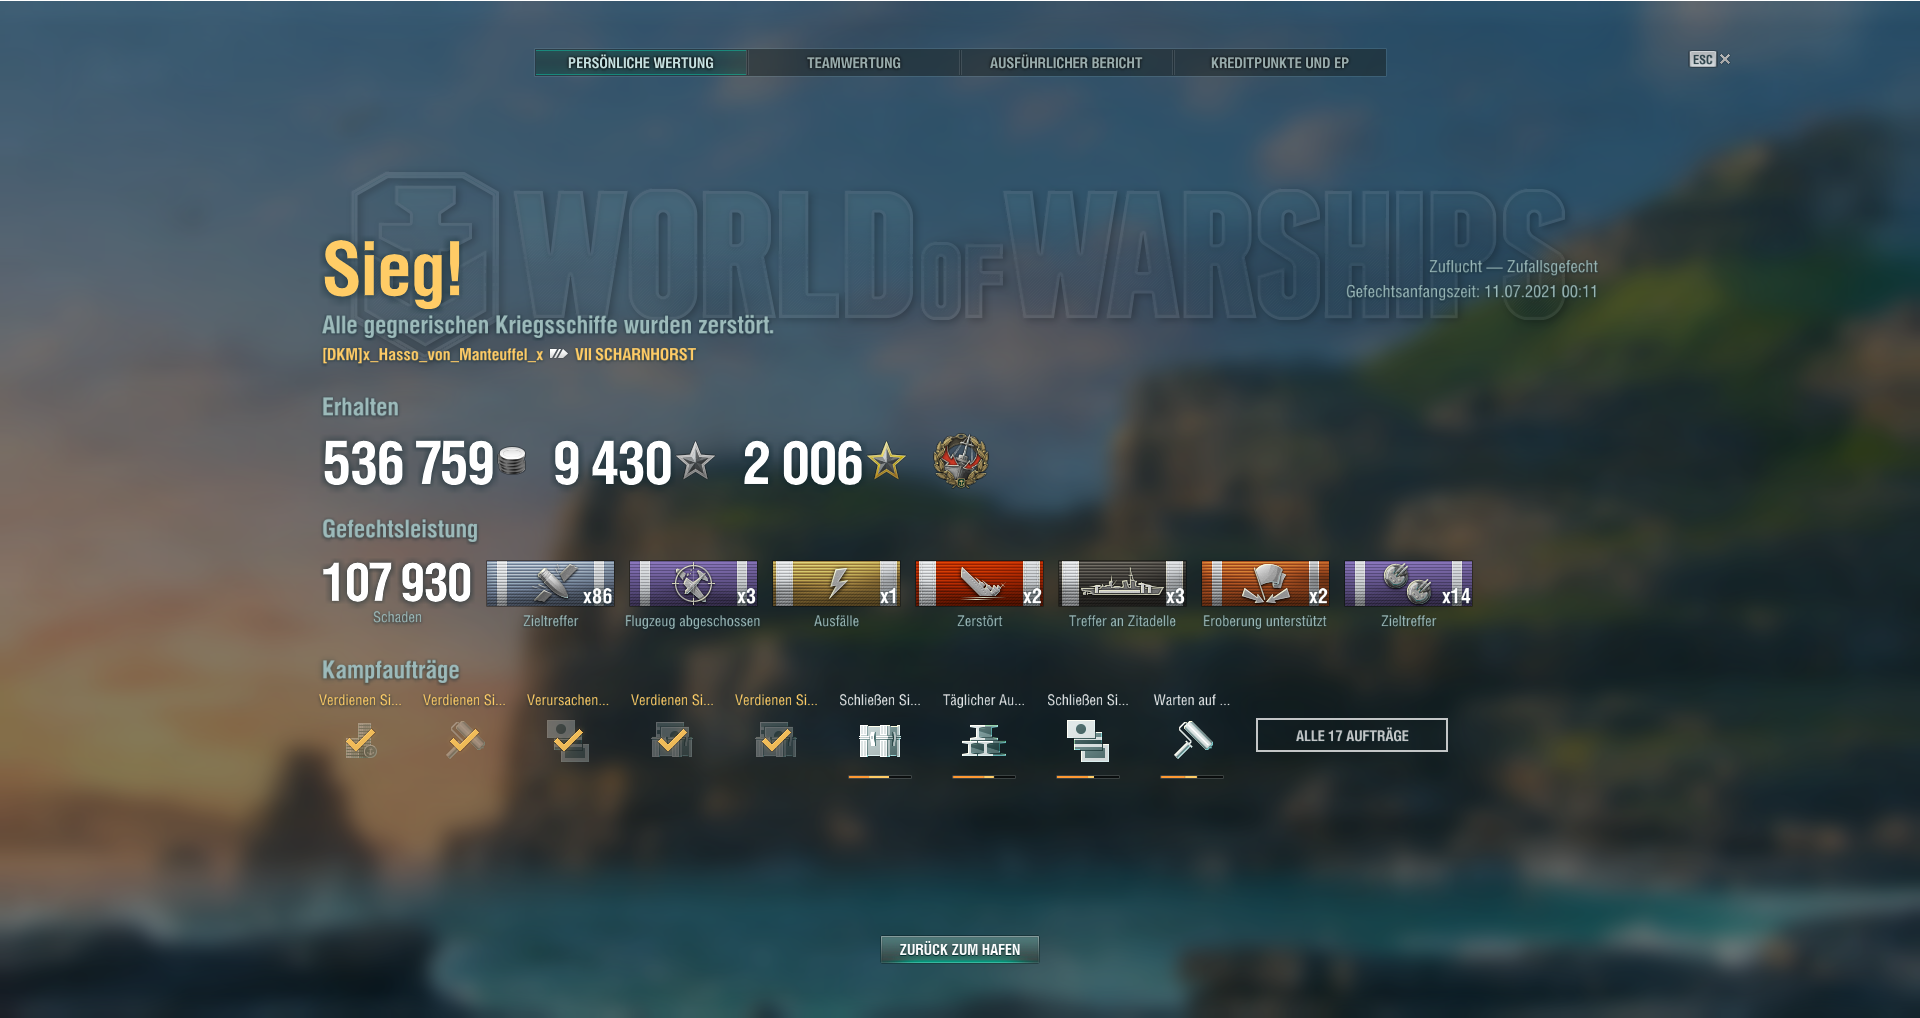Open the Täglicher Au... mission icon
Screen dimensions: 1920x1018
(x=984, y=741)
